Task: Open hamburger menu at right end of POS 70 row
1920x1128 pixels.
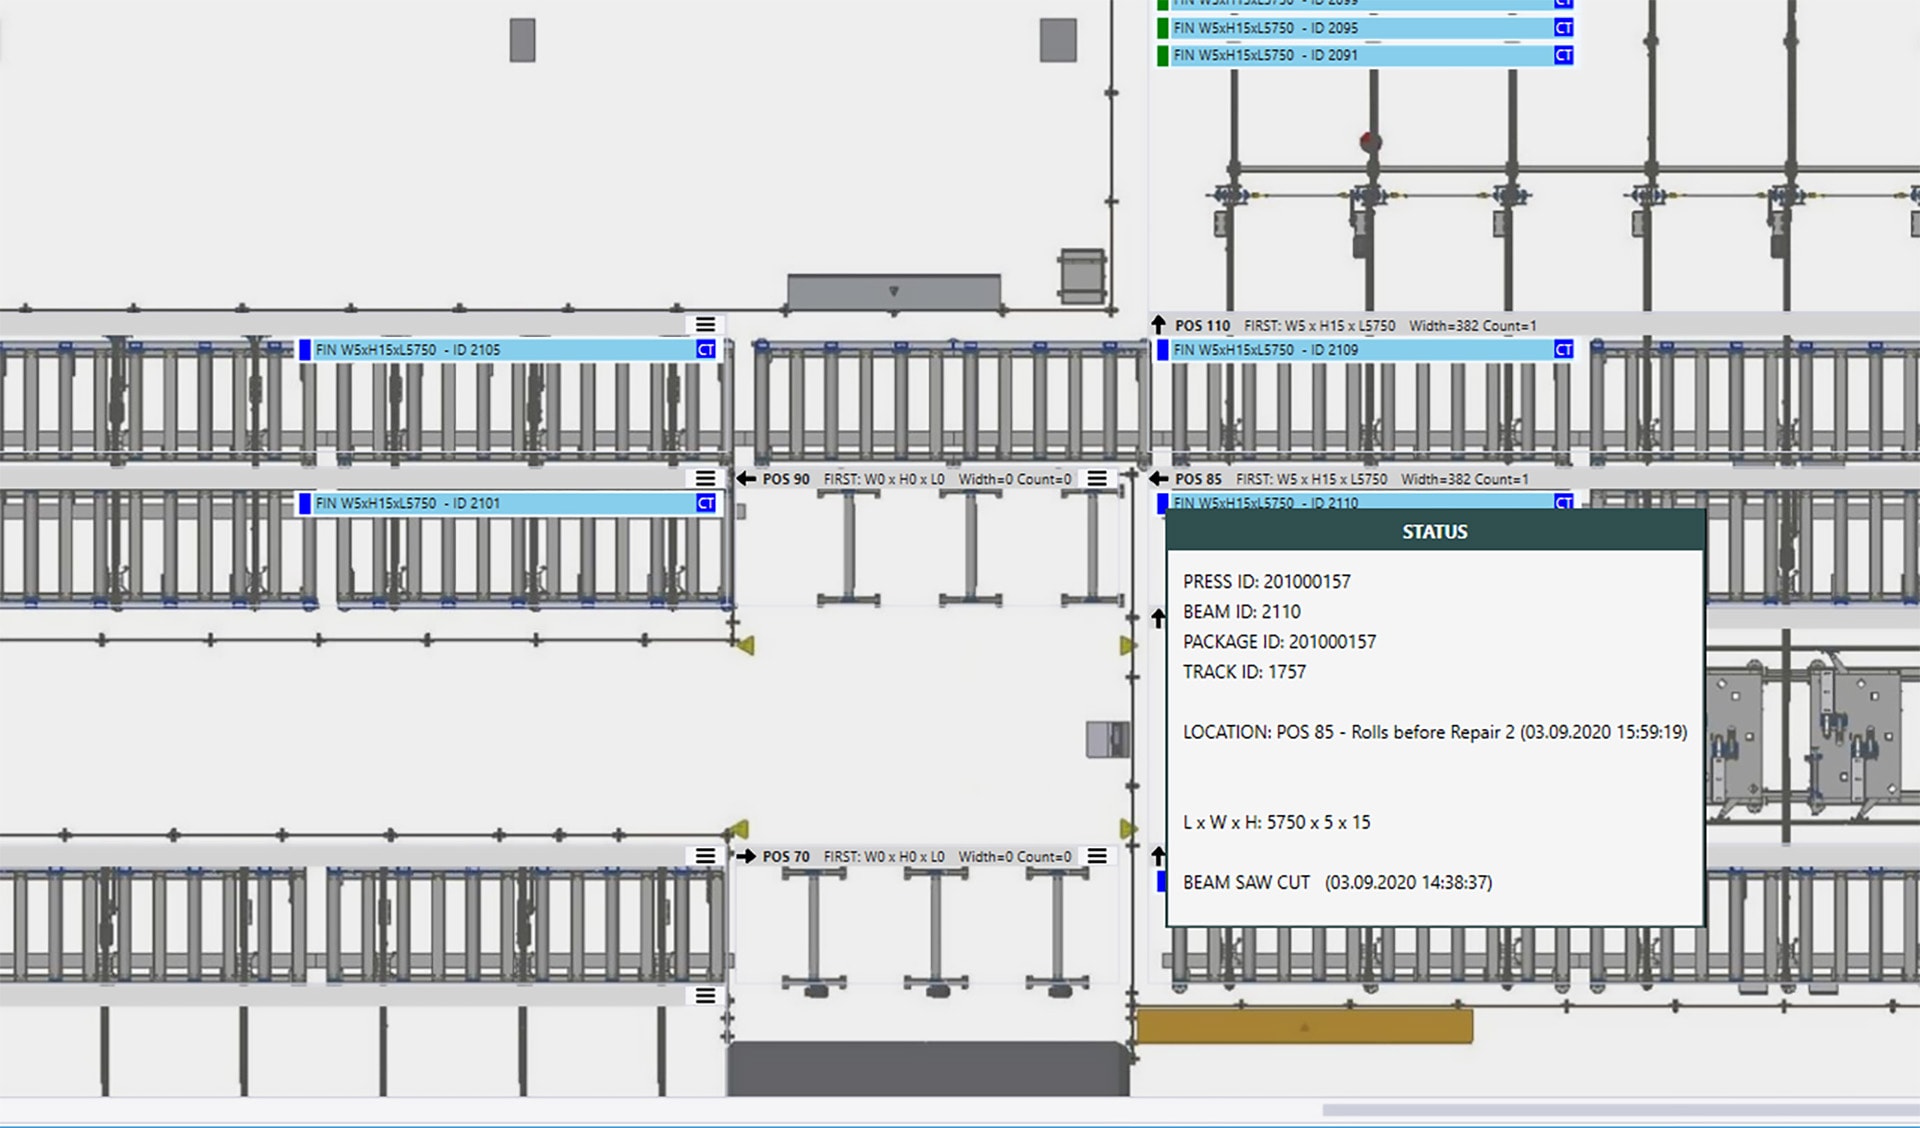Action: [x=1097, y=856]
